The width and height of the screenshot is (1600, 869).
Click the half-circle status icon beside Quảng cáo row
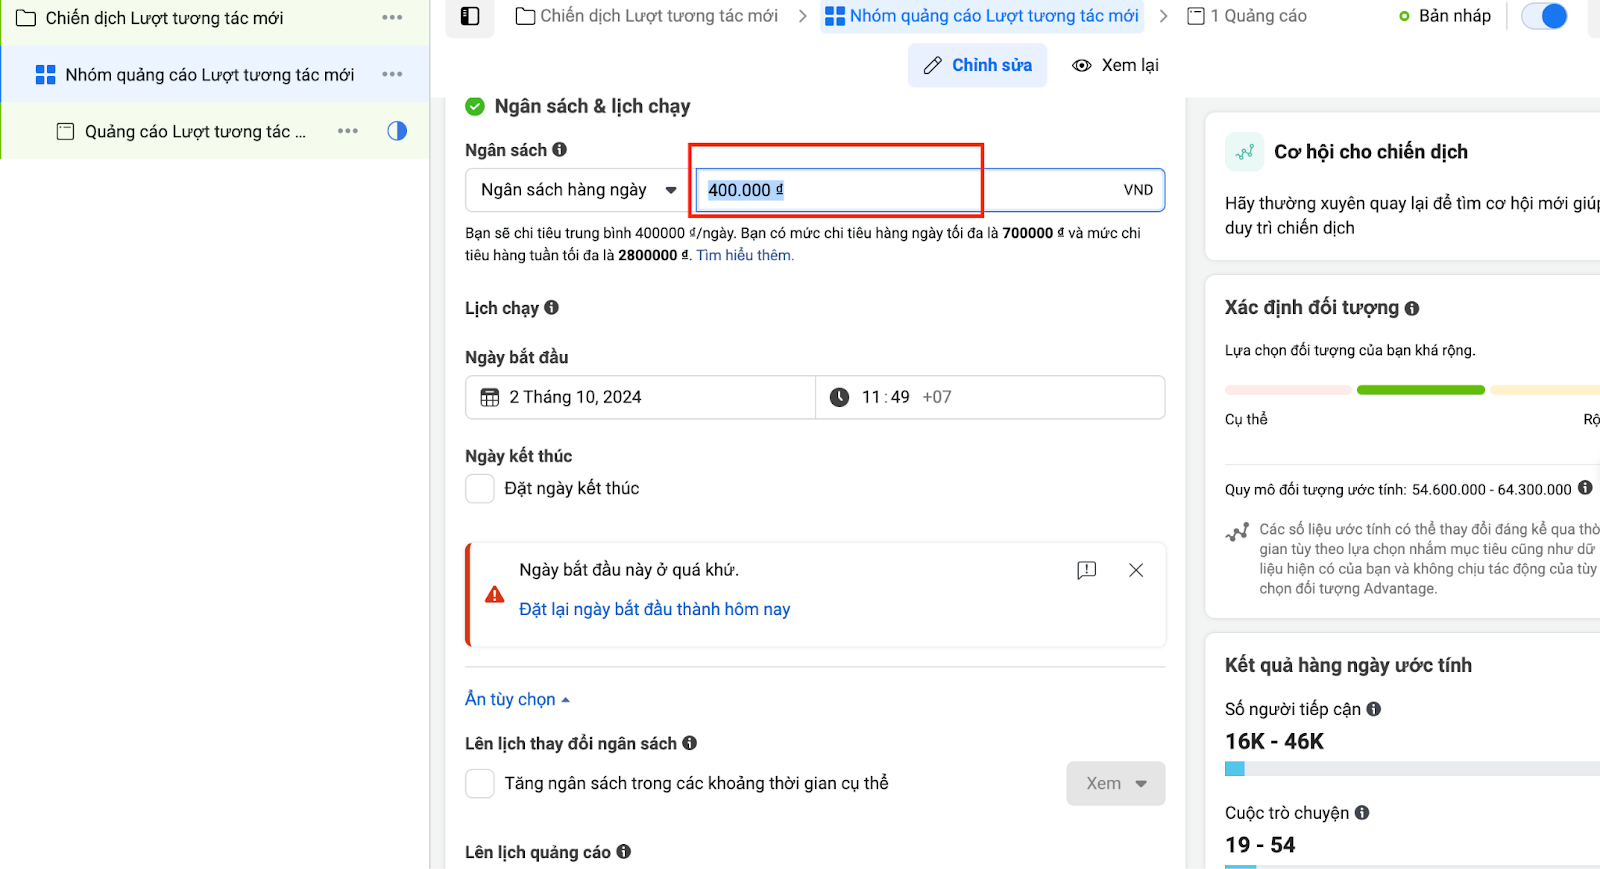(x=397, y=131)
